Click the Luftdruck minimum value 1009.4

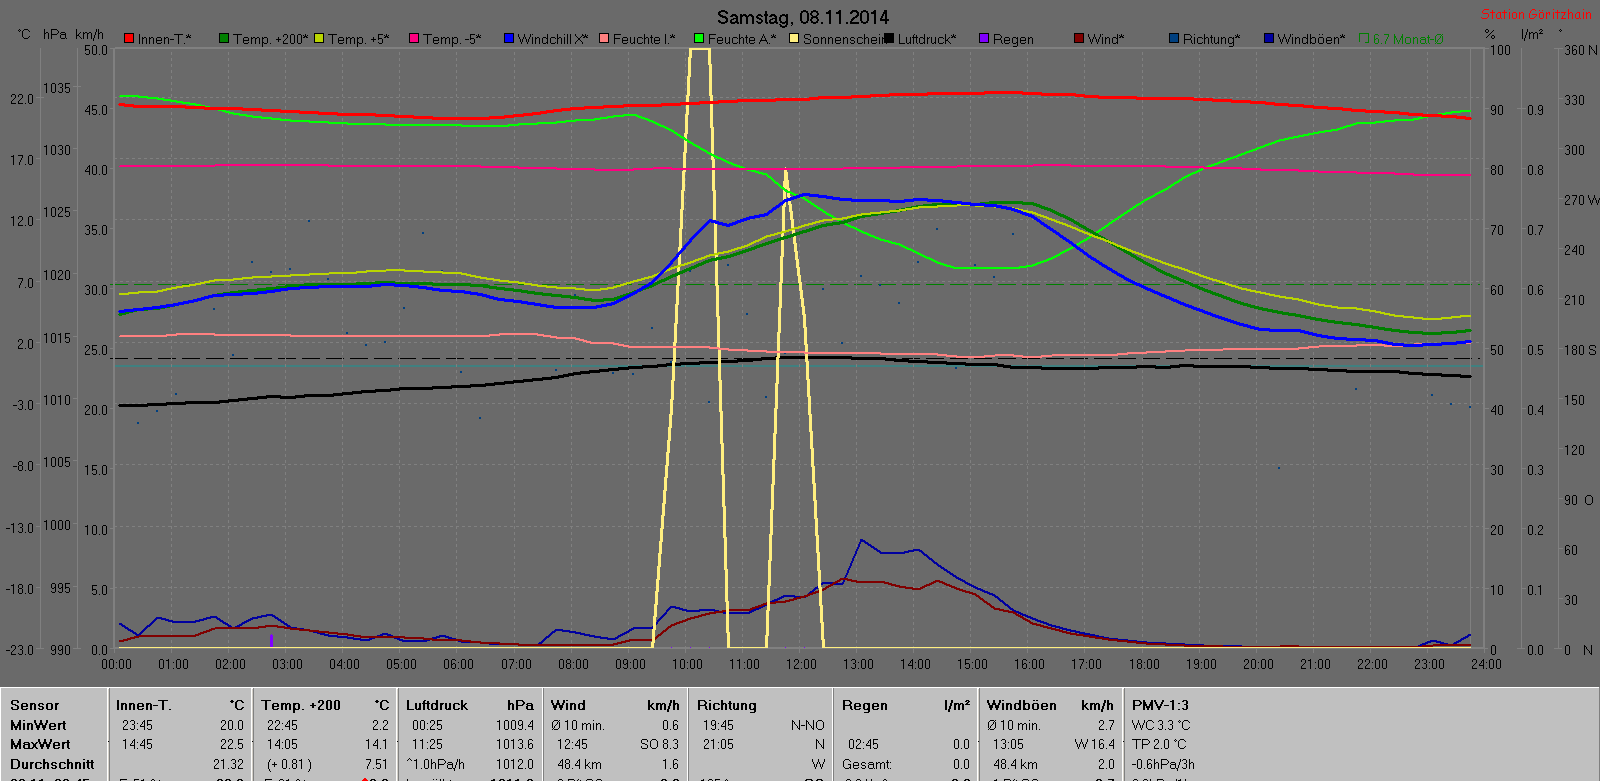coord(515,725)
